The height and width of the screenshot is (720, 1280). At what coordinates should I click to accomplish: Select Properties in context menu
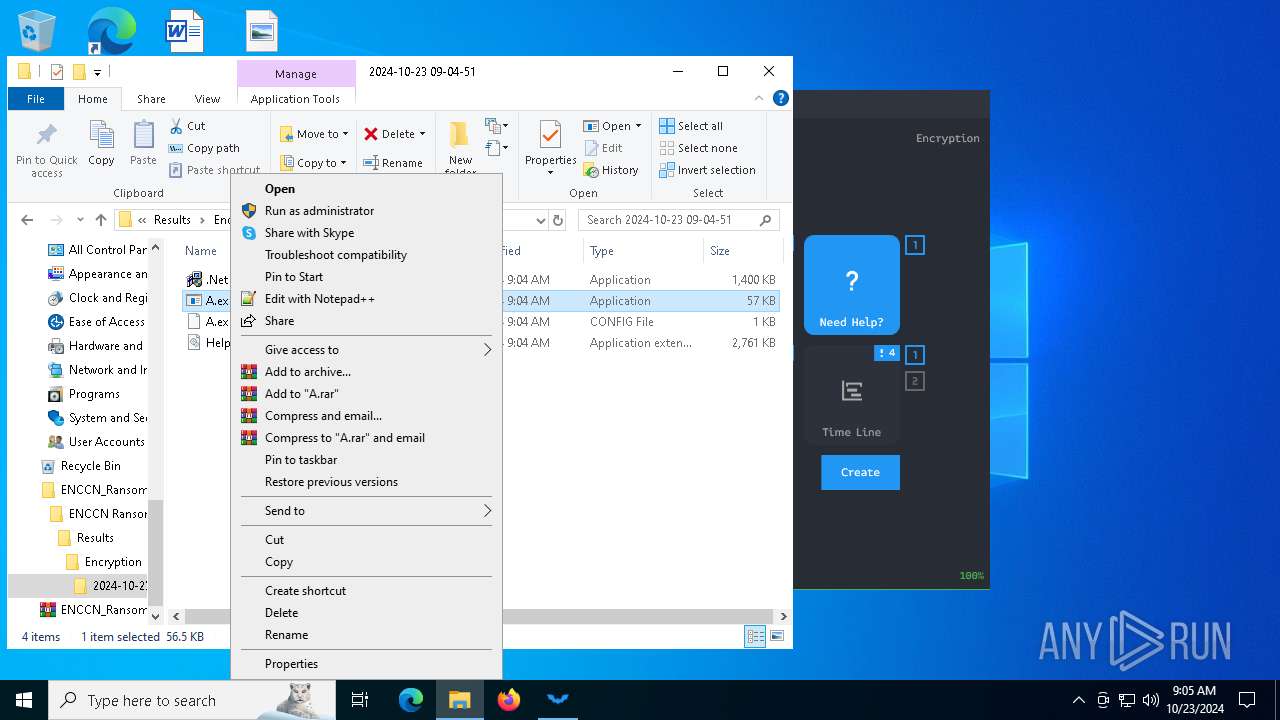(366, 664)
